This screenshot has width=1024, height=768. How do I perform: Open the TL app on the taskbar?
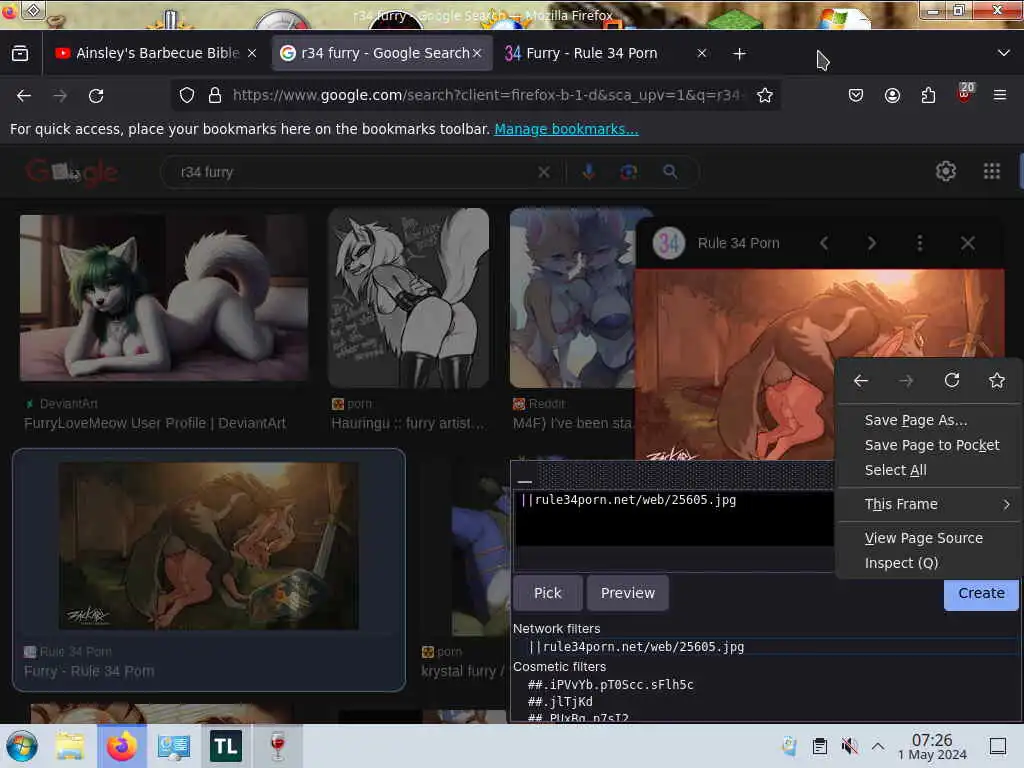(x=225, y=746)
